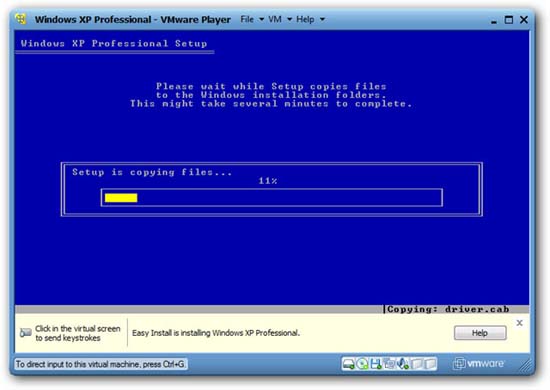Expand the Help menu arrow
The height and width of the screenshot is (390, 550).
coord(322,19)
